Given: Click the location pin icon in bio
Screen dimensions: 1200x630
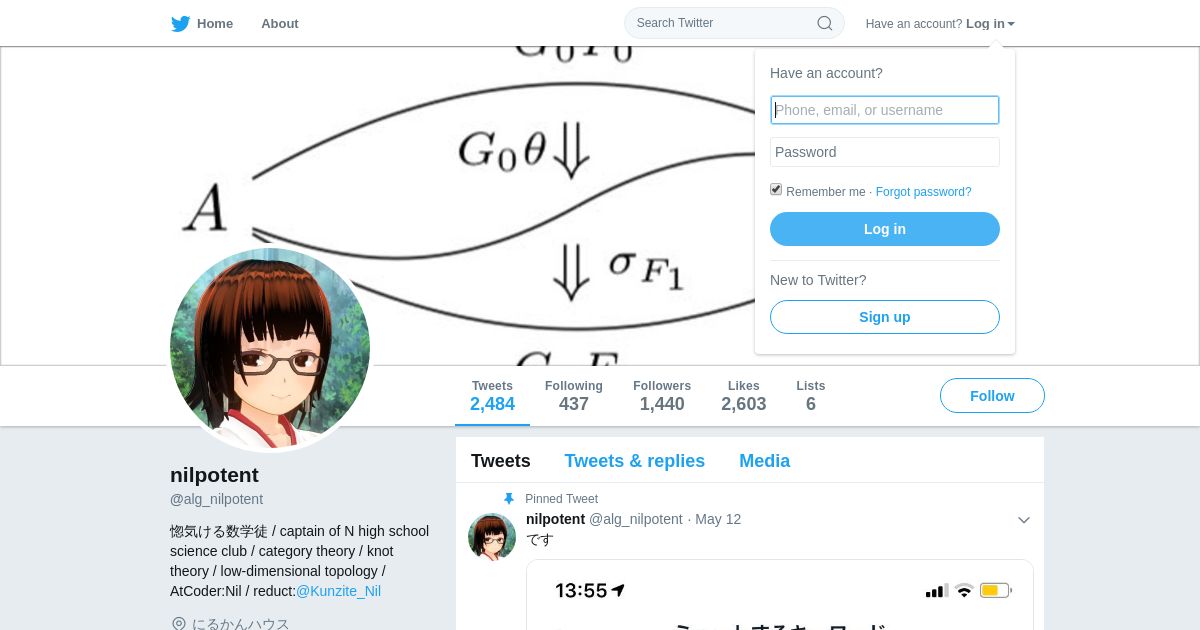Looking at the screenshot, I should coord(178,624).
